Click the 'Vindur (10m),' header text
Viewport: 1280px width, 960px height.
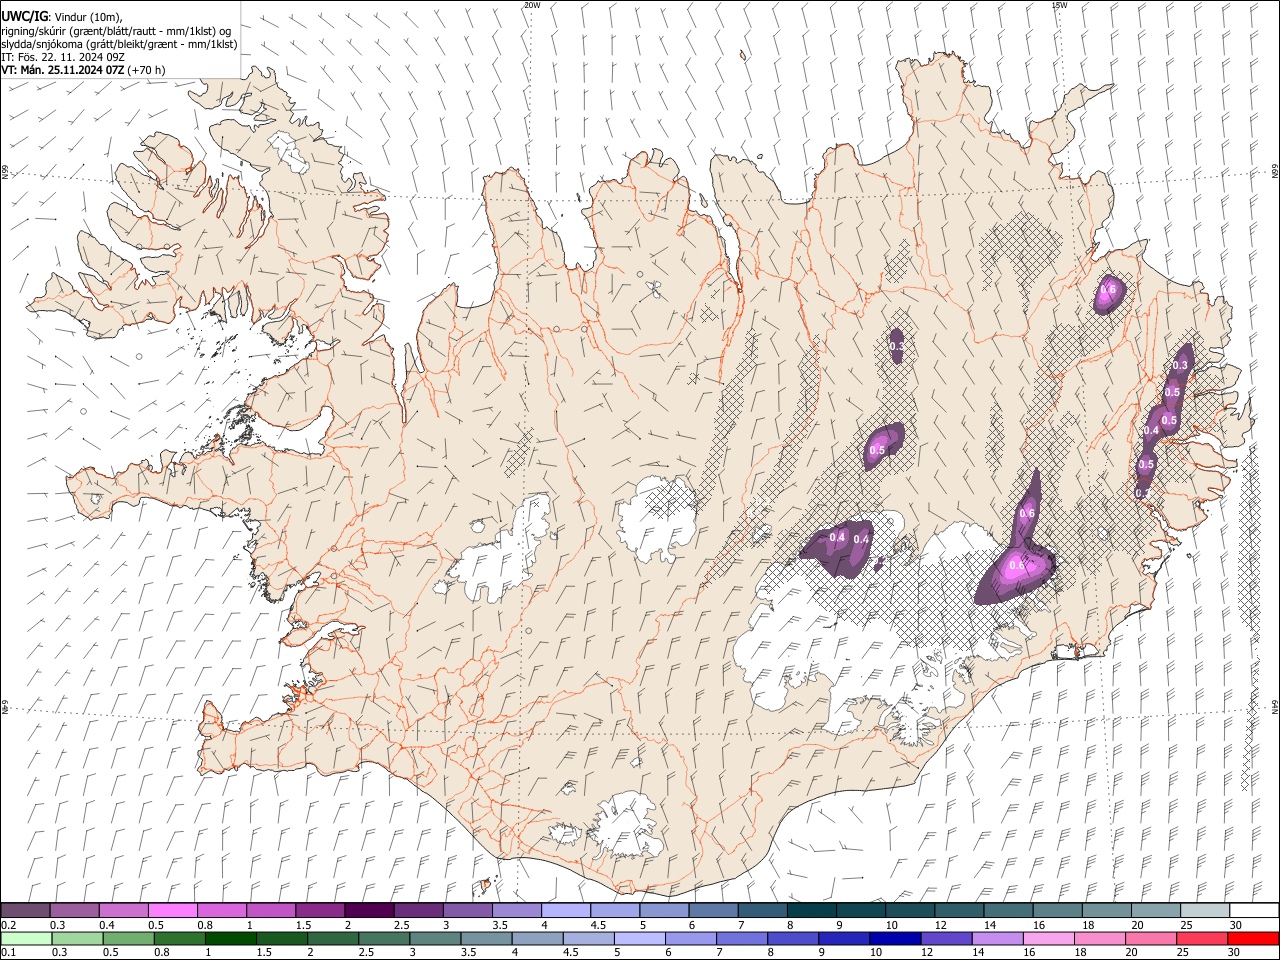[88, 17]
